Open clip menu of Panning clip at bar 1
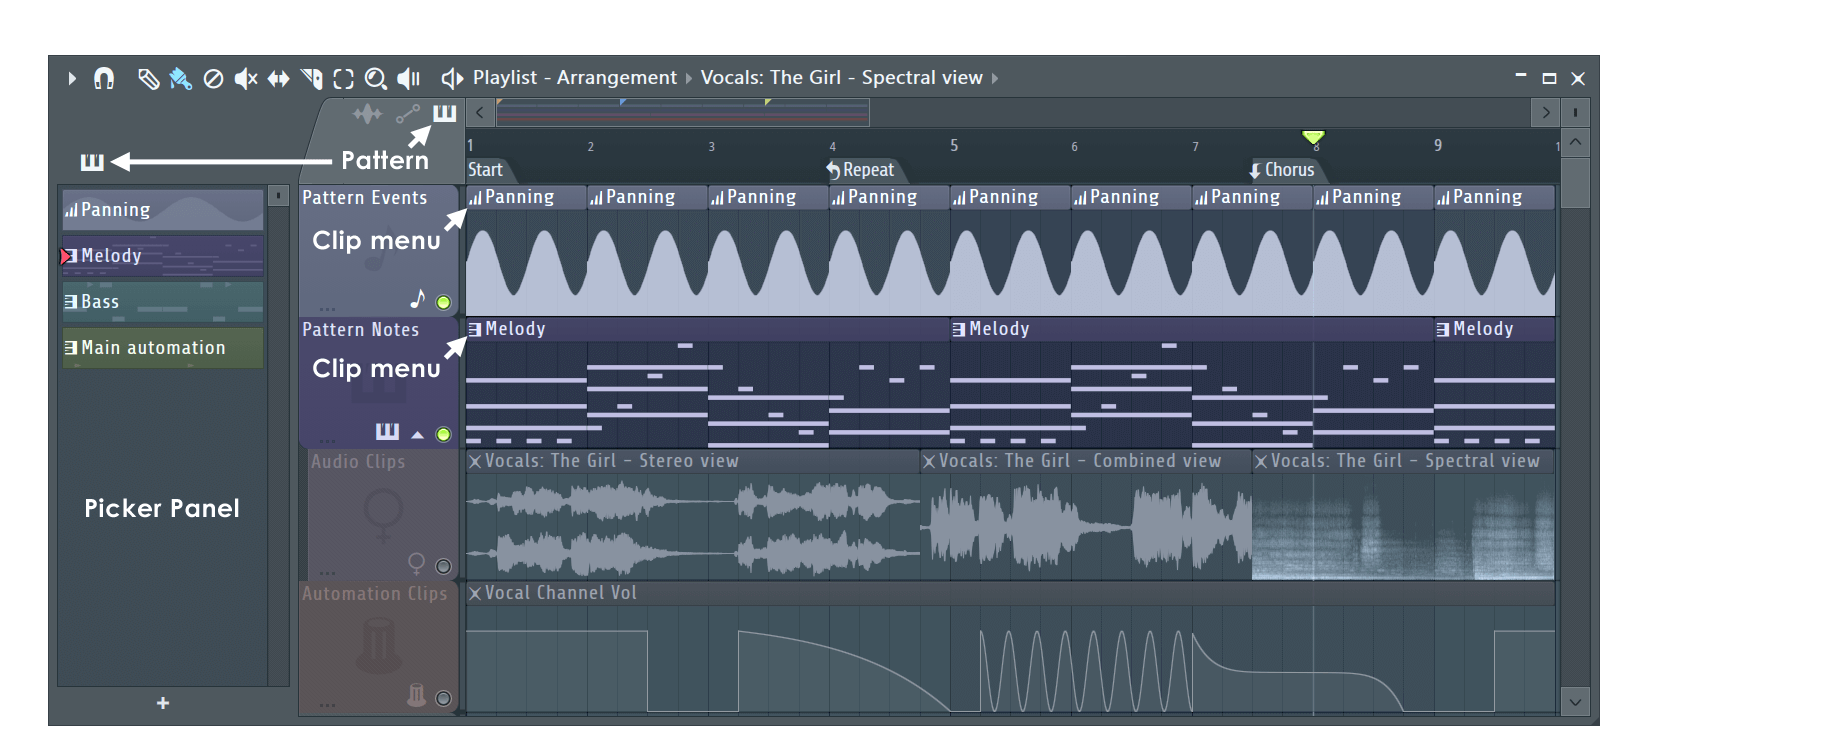 [x=476, y=198]
